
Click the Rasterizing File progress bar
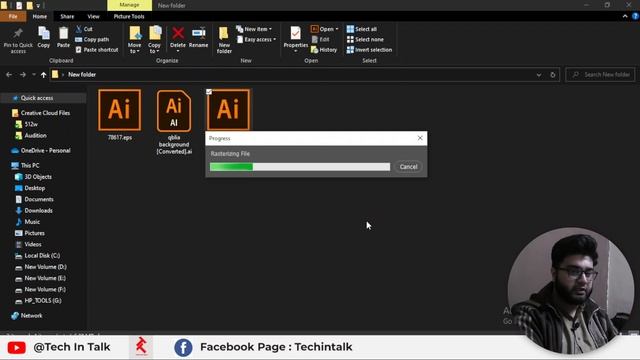(x=300, y=167)
